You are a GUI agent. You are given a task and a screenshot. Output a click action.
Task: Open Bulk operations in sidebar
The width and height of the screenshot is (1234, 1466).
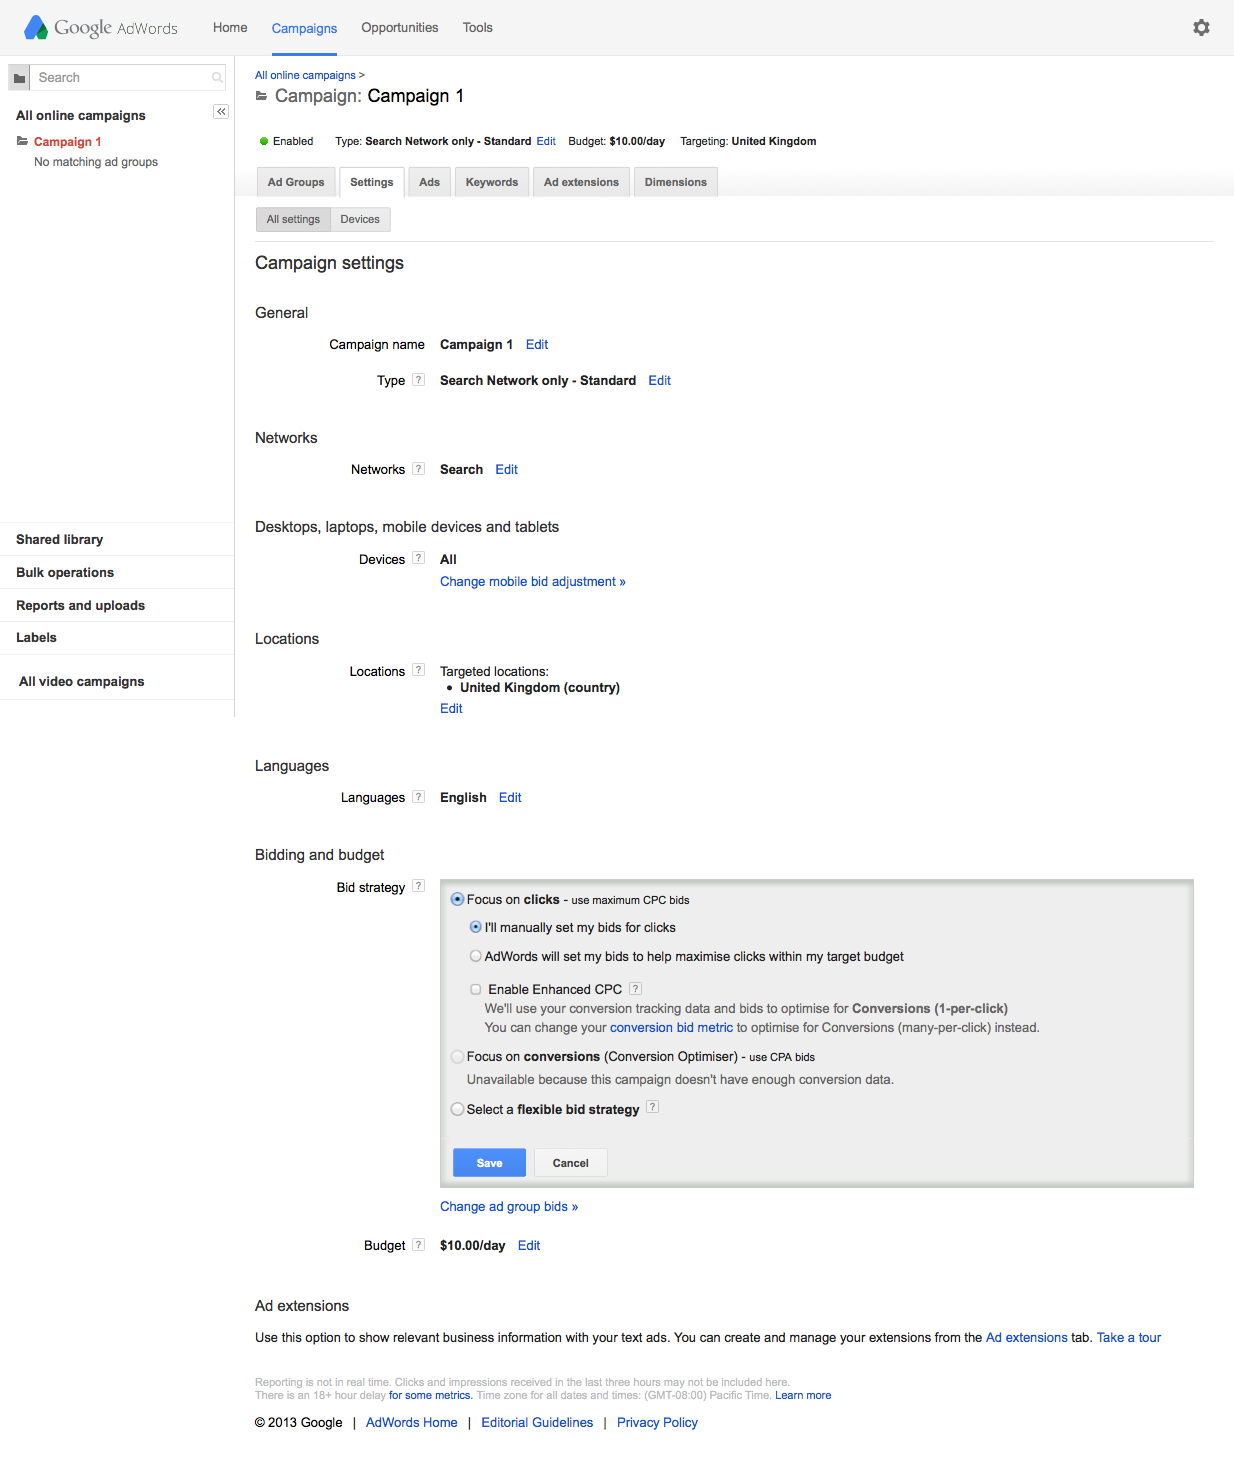(65, 572)
